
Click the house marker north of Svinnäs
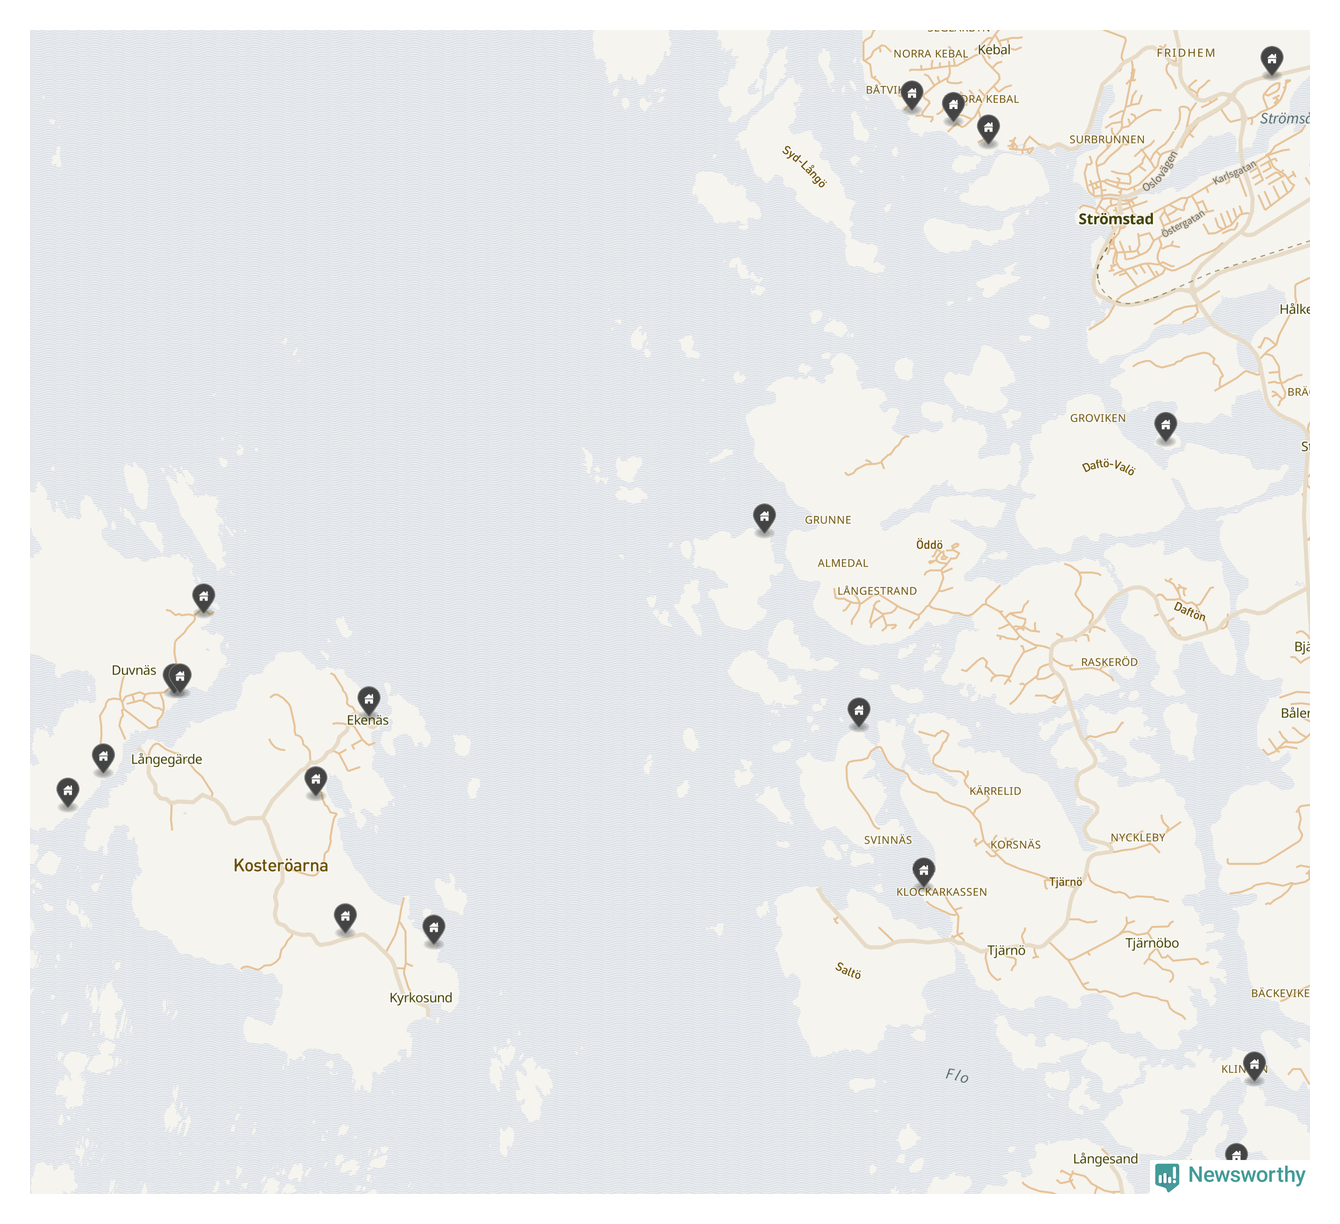(x=858, y=711)
